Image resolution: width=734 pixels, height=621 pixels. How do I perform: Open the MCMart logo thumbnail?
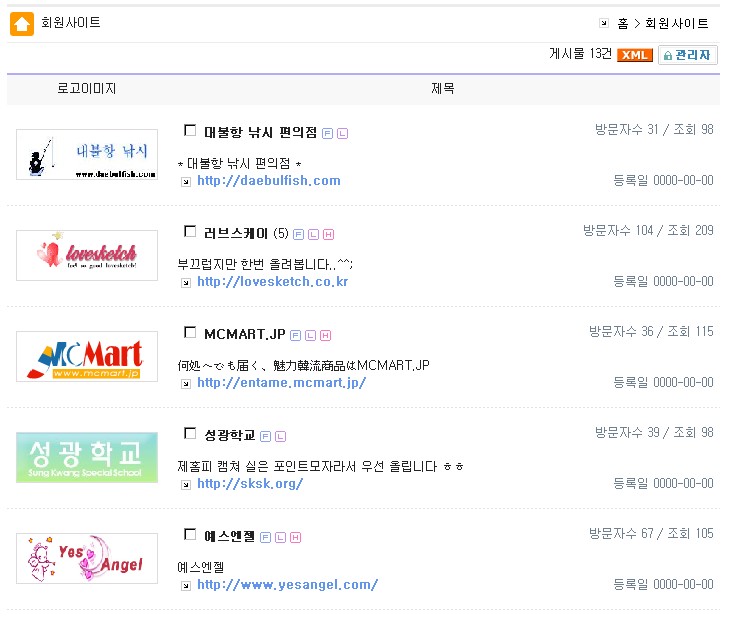coord(87,357)
